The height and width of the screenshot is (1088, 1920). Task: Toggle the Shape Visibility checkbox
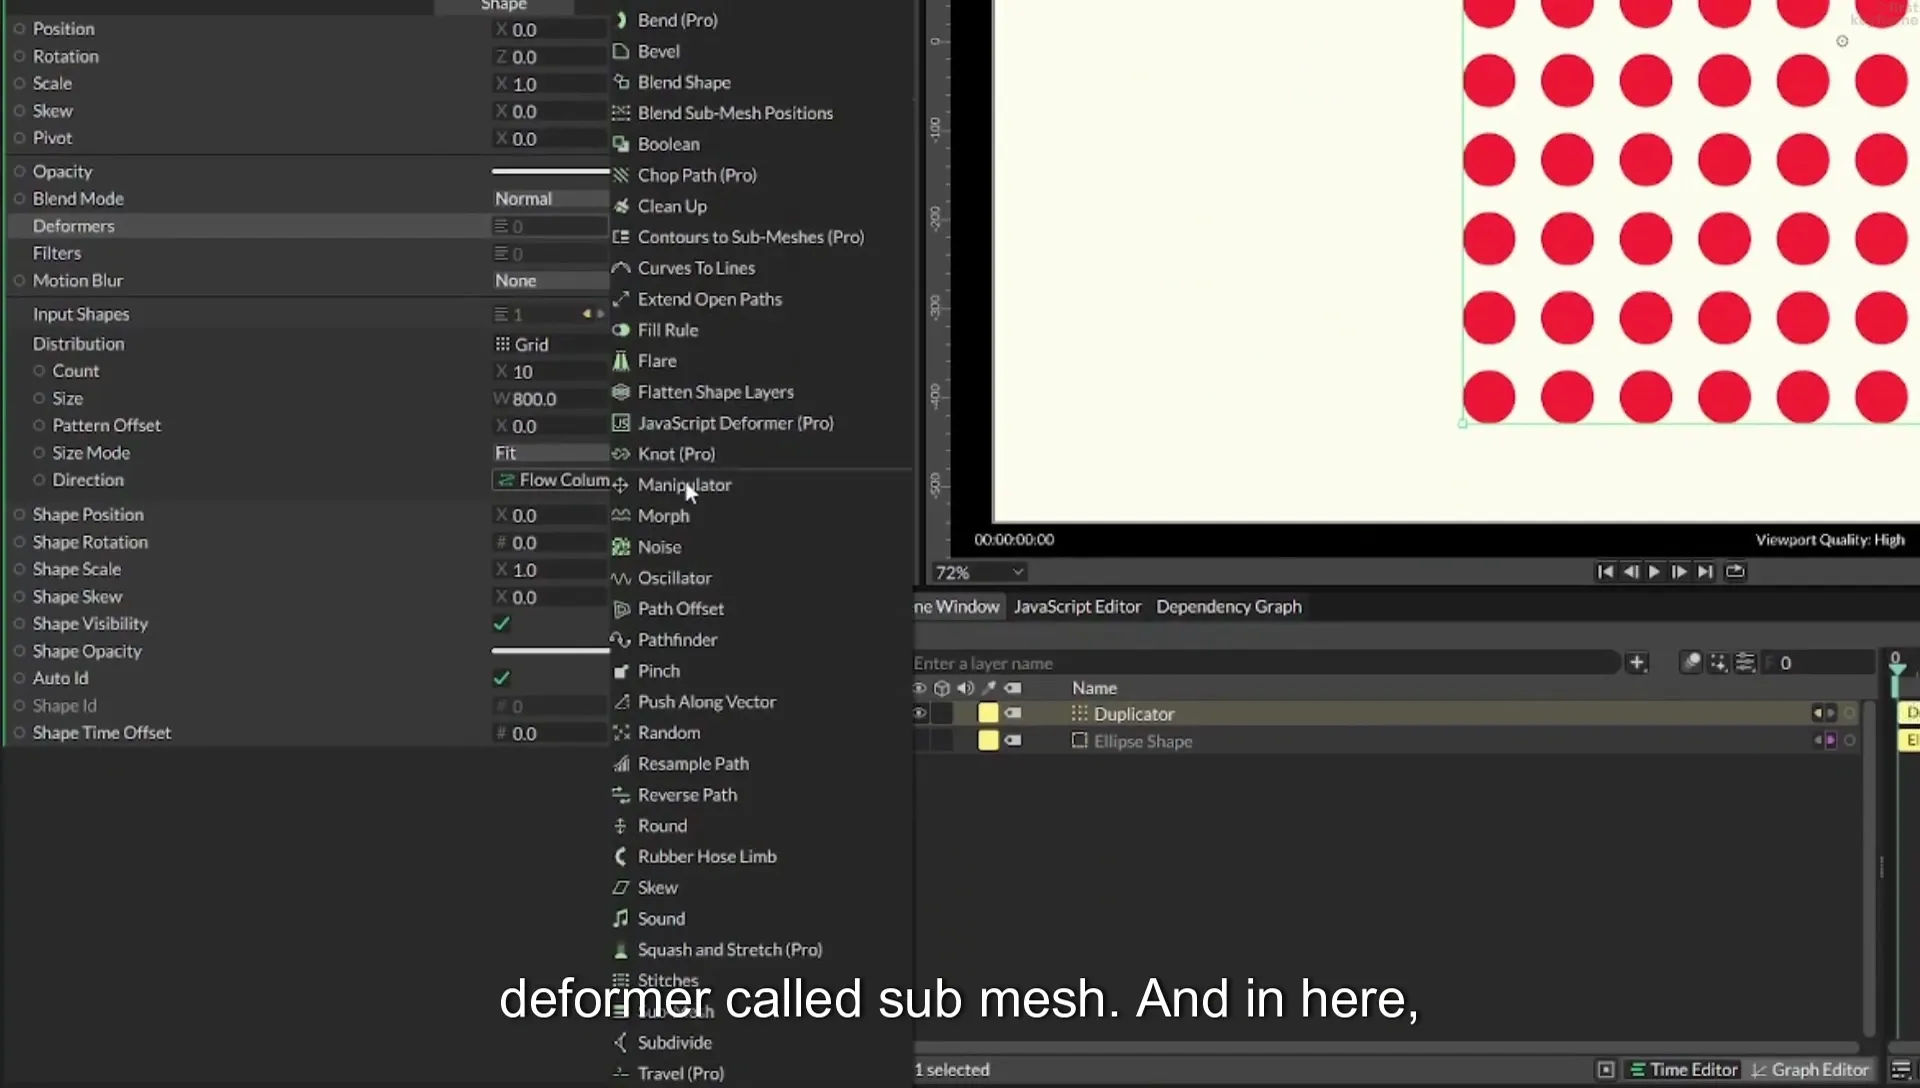tap(502, 624)
